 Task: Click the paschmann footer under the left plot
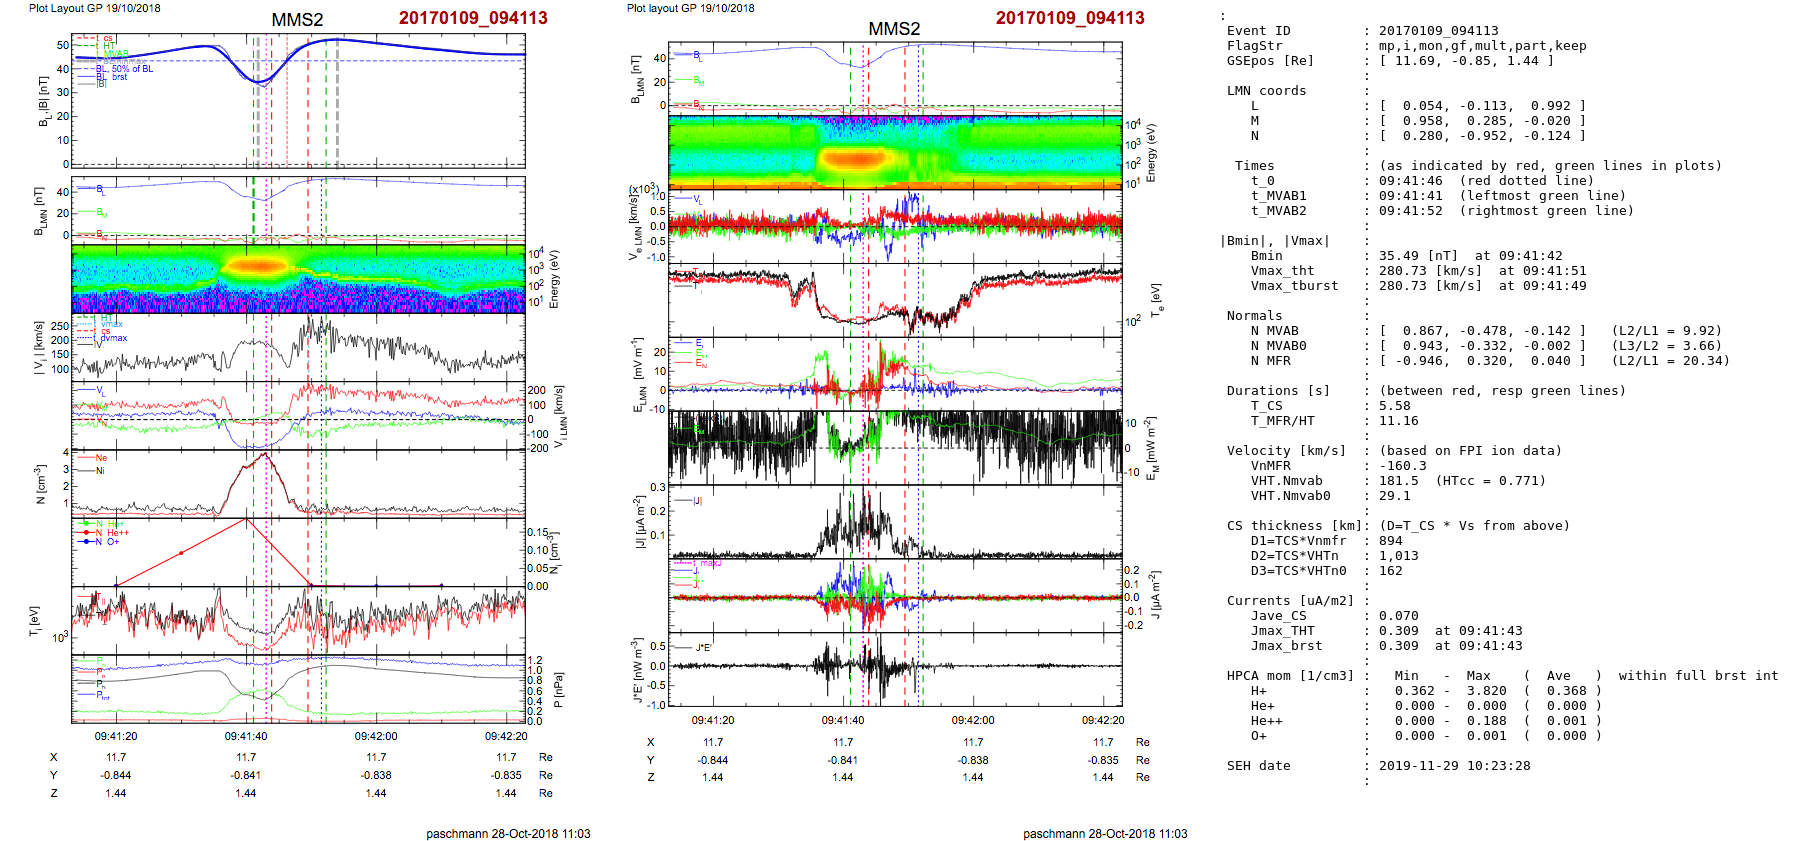coord(508,833)
